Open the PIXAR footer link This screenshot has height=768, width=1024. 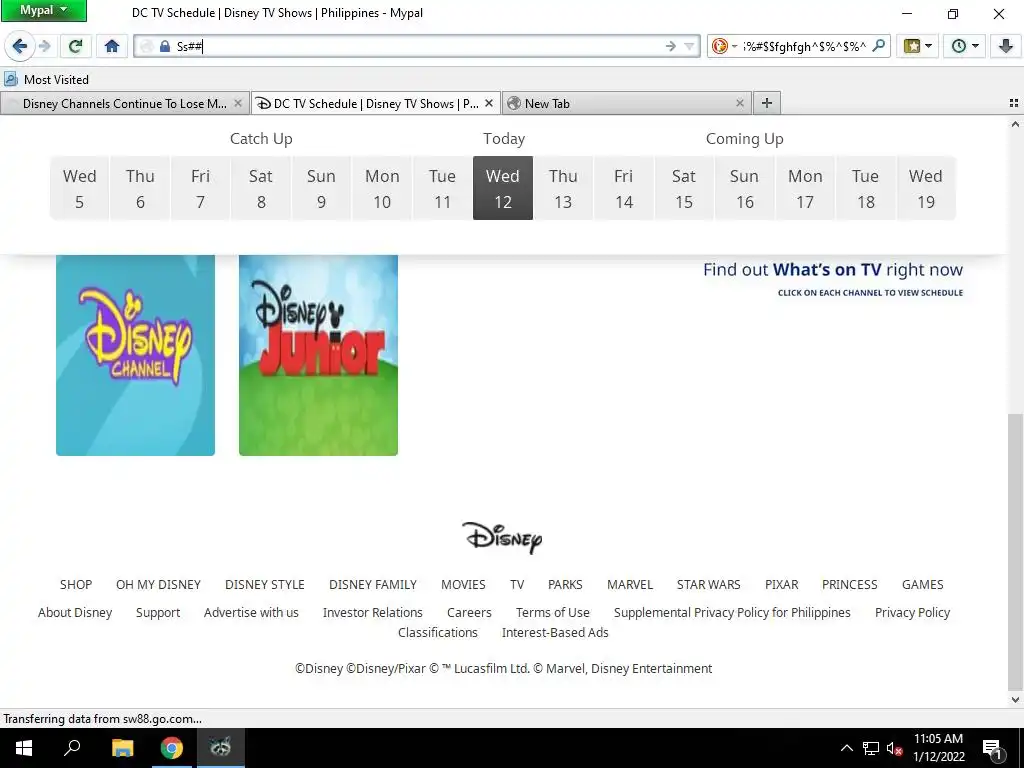coord(782,584)
